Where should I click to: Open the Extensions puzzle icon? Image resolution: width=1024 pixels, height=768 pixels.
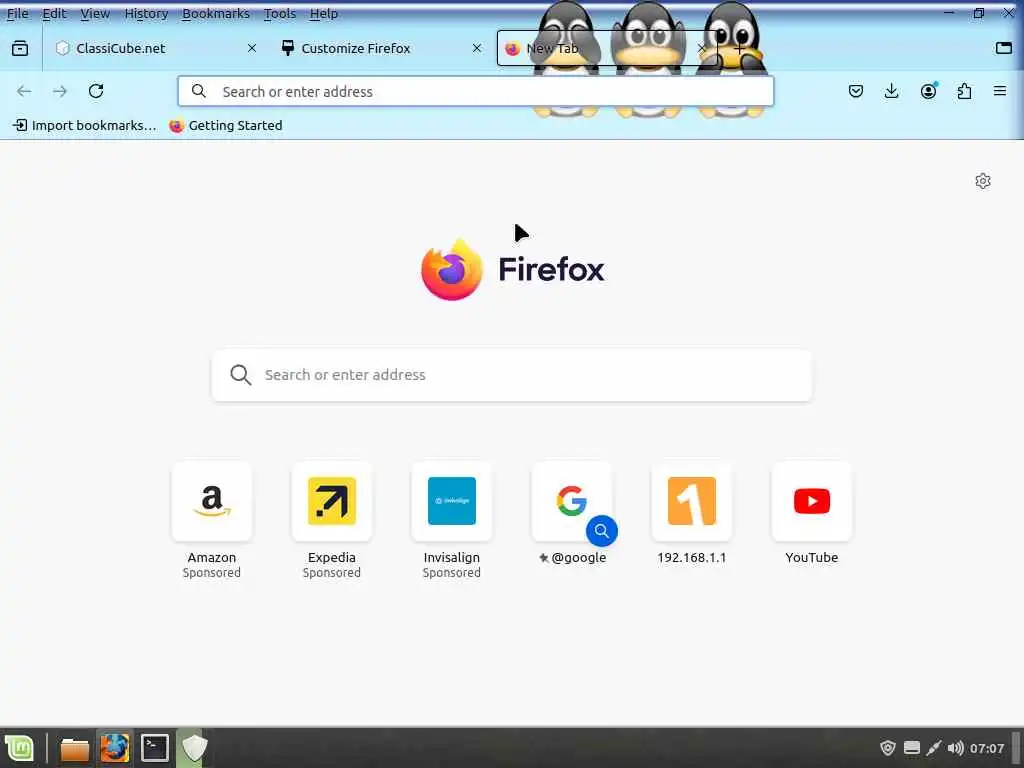pos(964,91)
